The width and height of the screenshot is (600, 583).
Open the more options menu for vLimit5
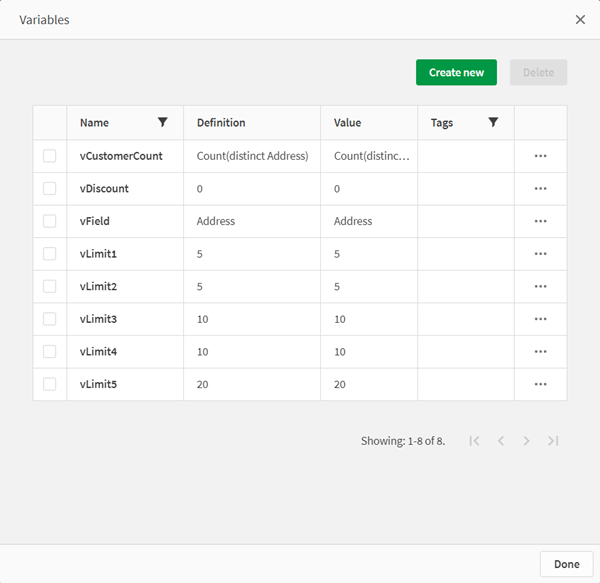point(540,384)
